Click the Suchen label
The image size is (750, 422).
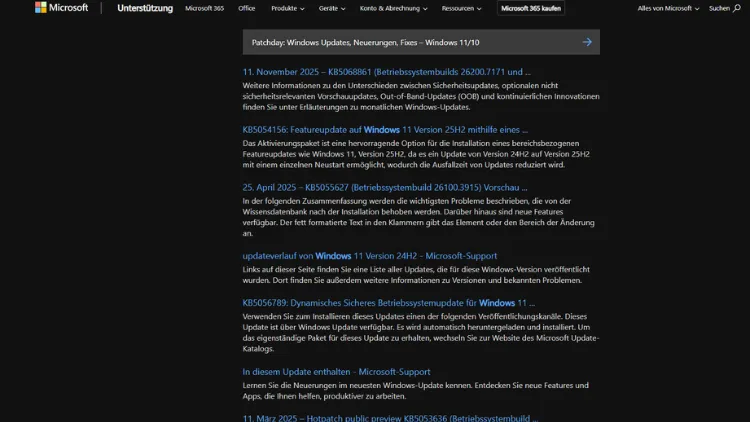click(x=719, y=8)
